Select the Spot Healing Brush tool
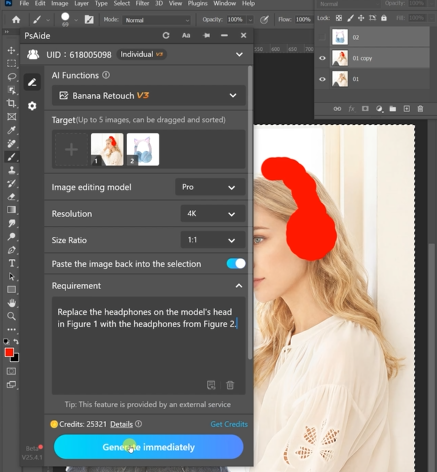The image size is (437, 472). pos(12,143)
